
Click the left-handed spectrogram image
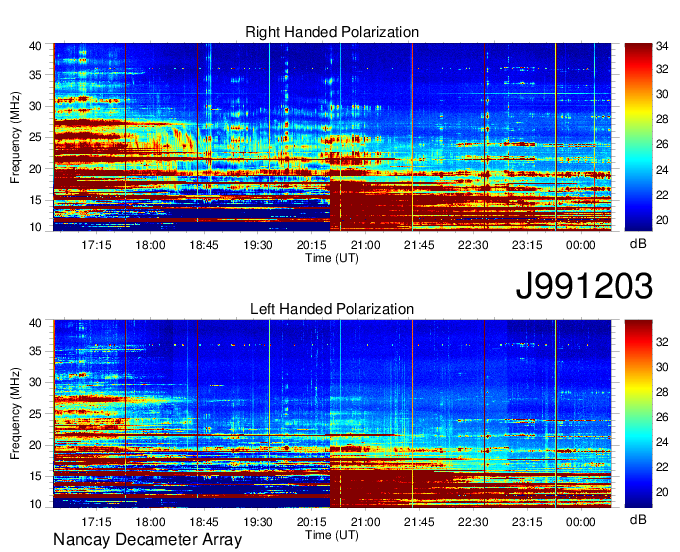(x=332, y=414)
